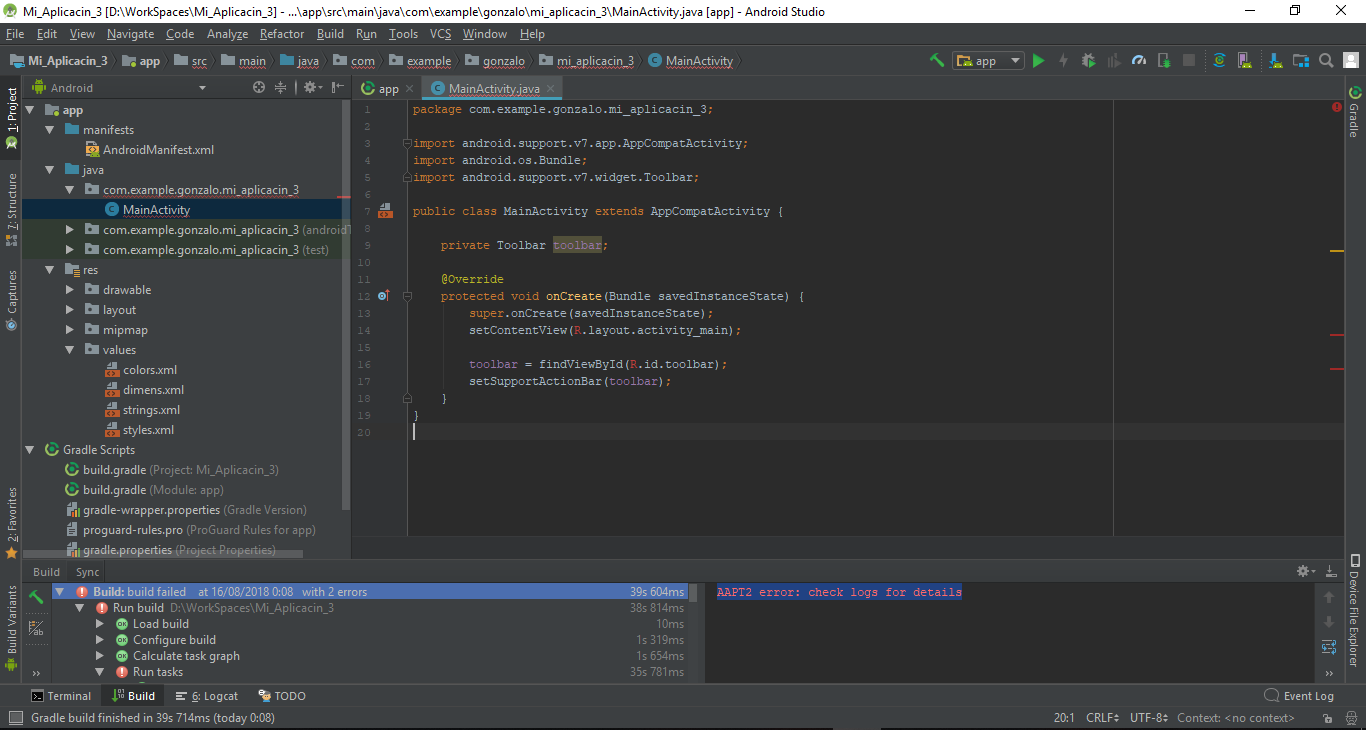This screenshot has height=730, width=1366.
Task: Open Build panel gear settings
Action: pos(1305,571)
